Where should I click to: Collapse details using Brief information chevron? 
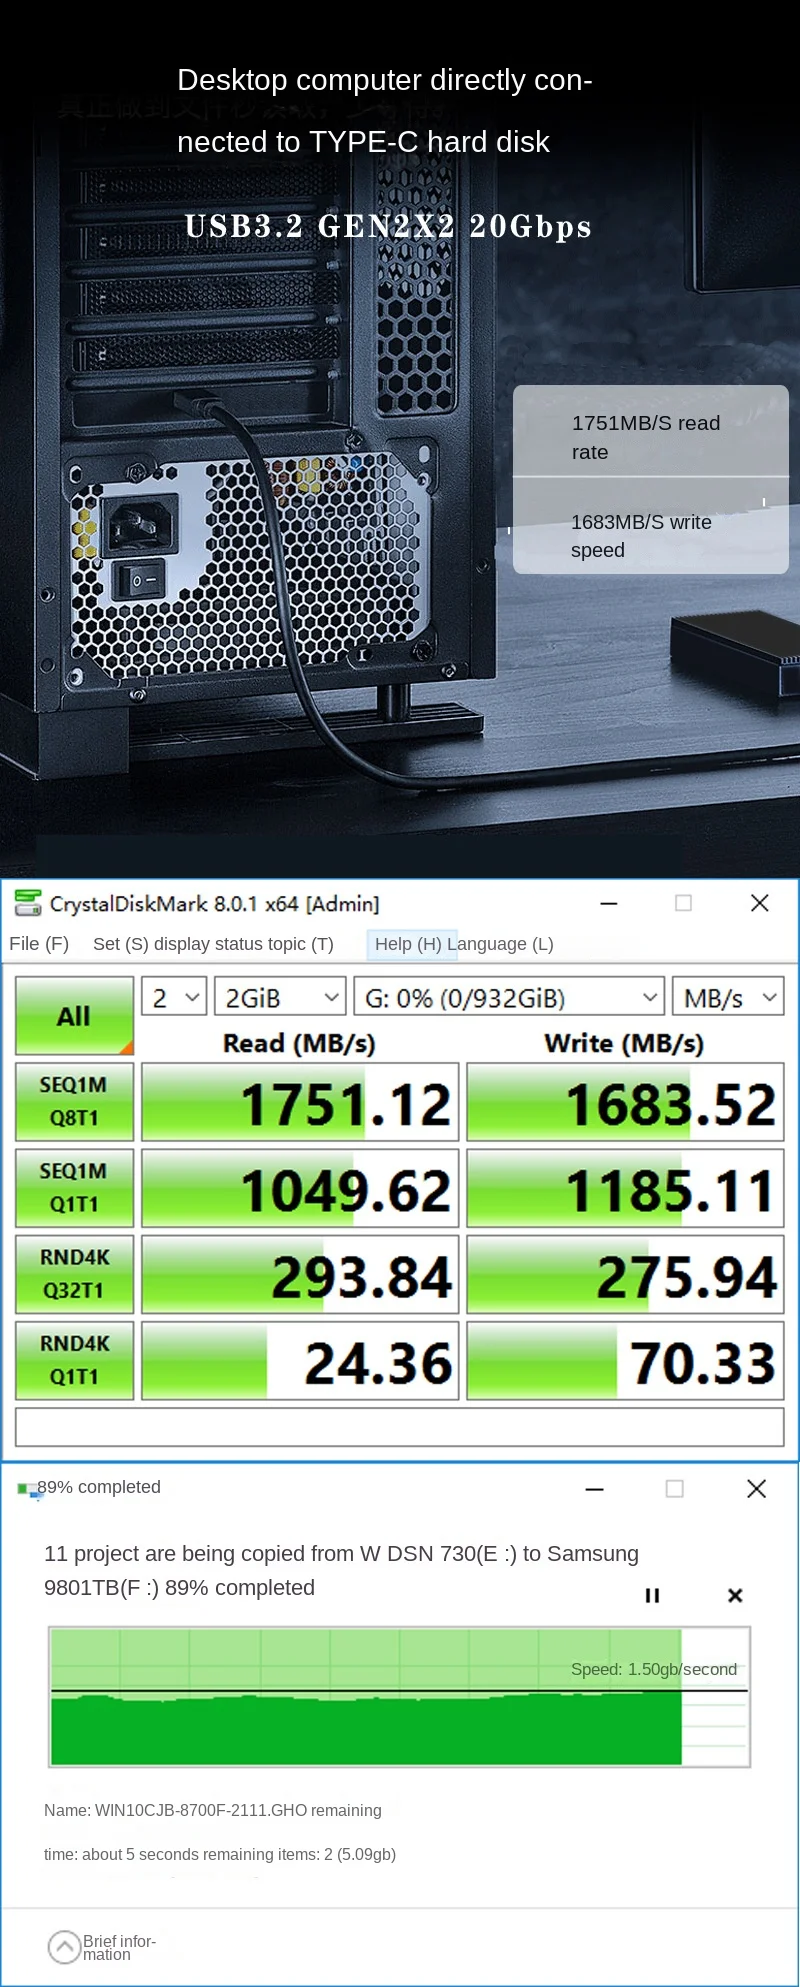click(x=64, y=1946)
